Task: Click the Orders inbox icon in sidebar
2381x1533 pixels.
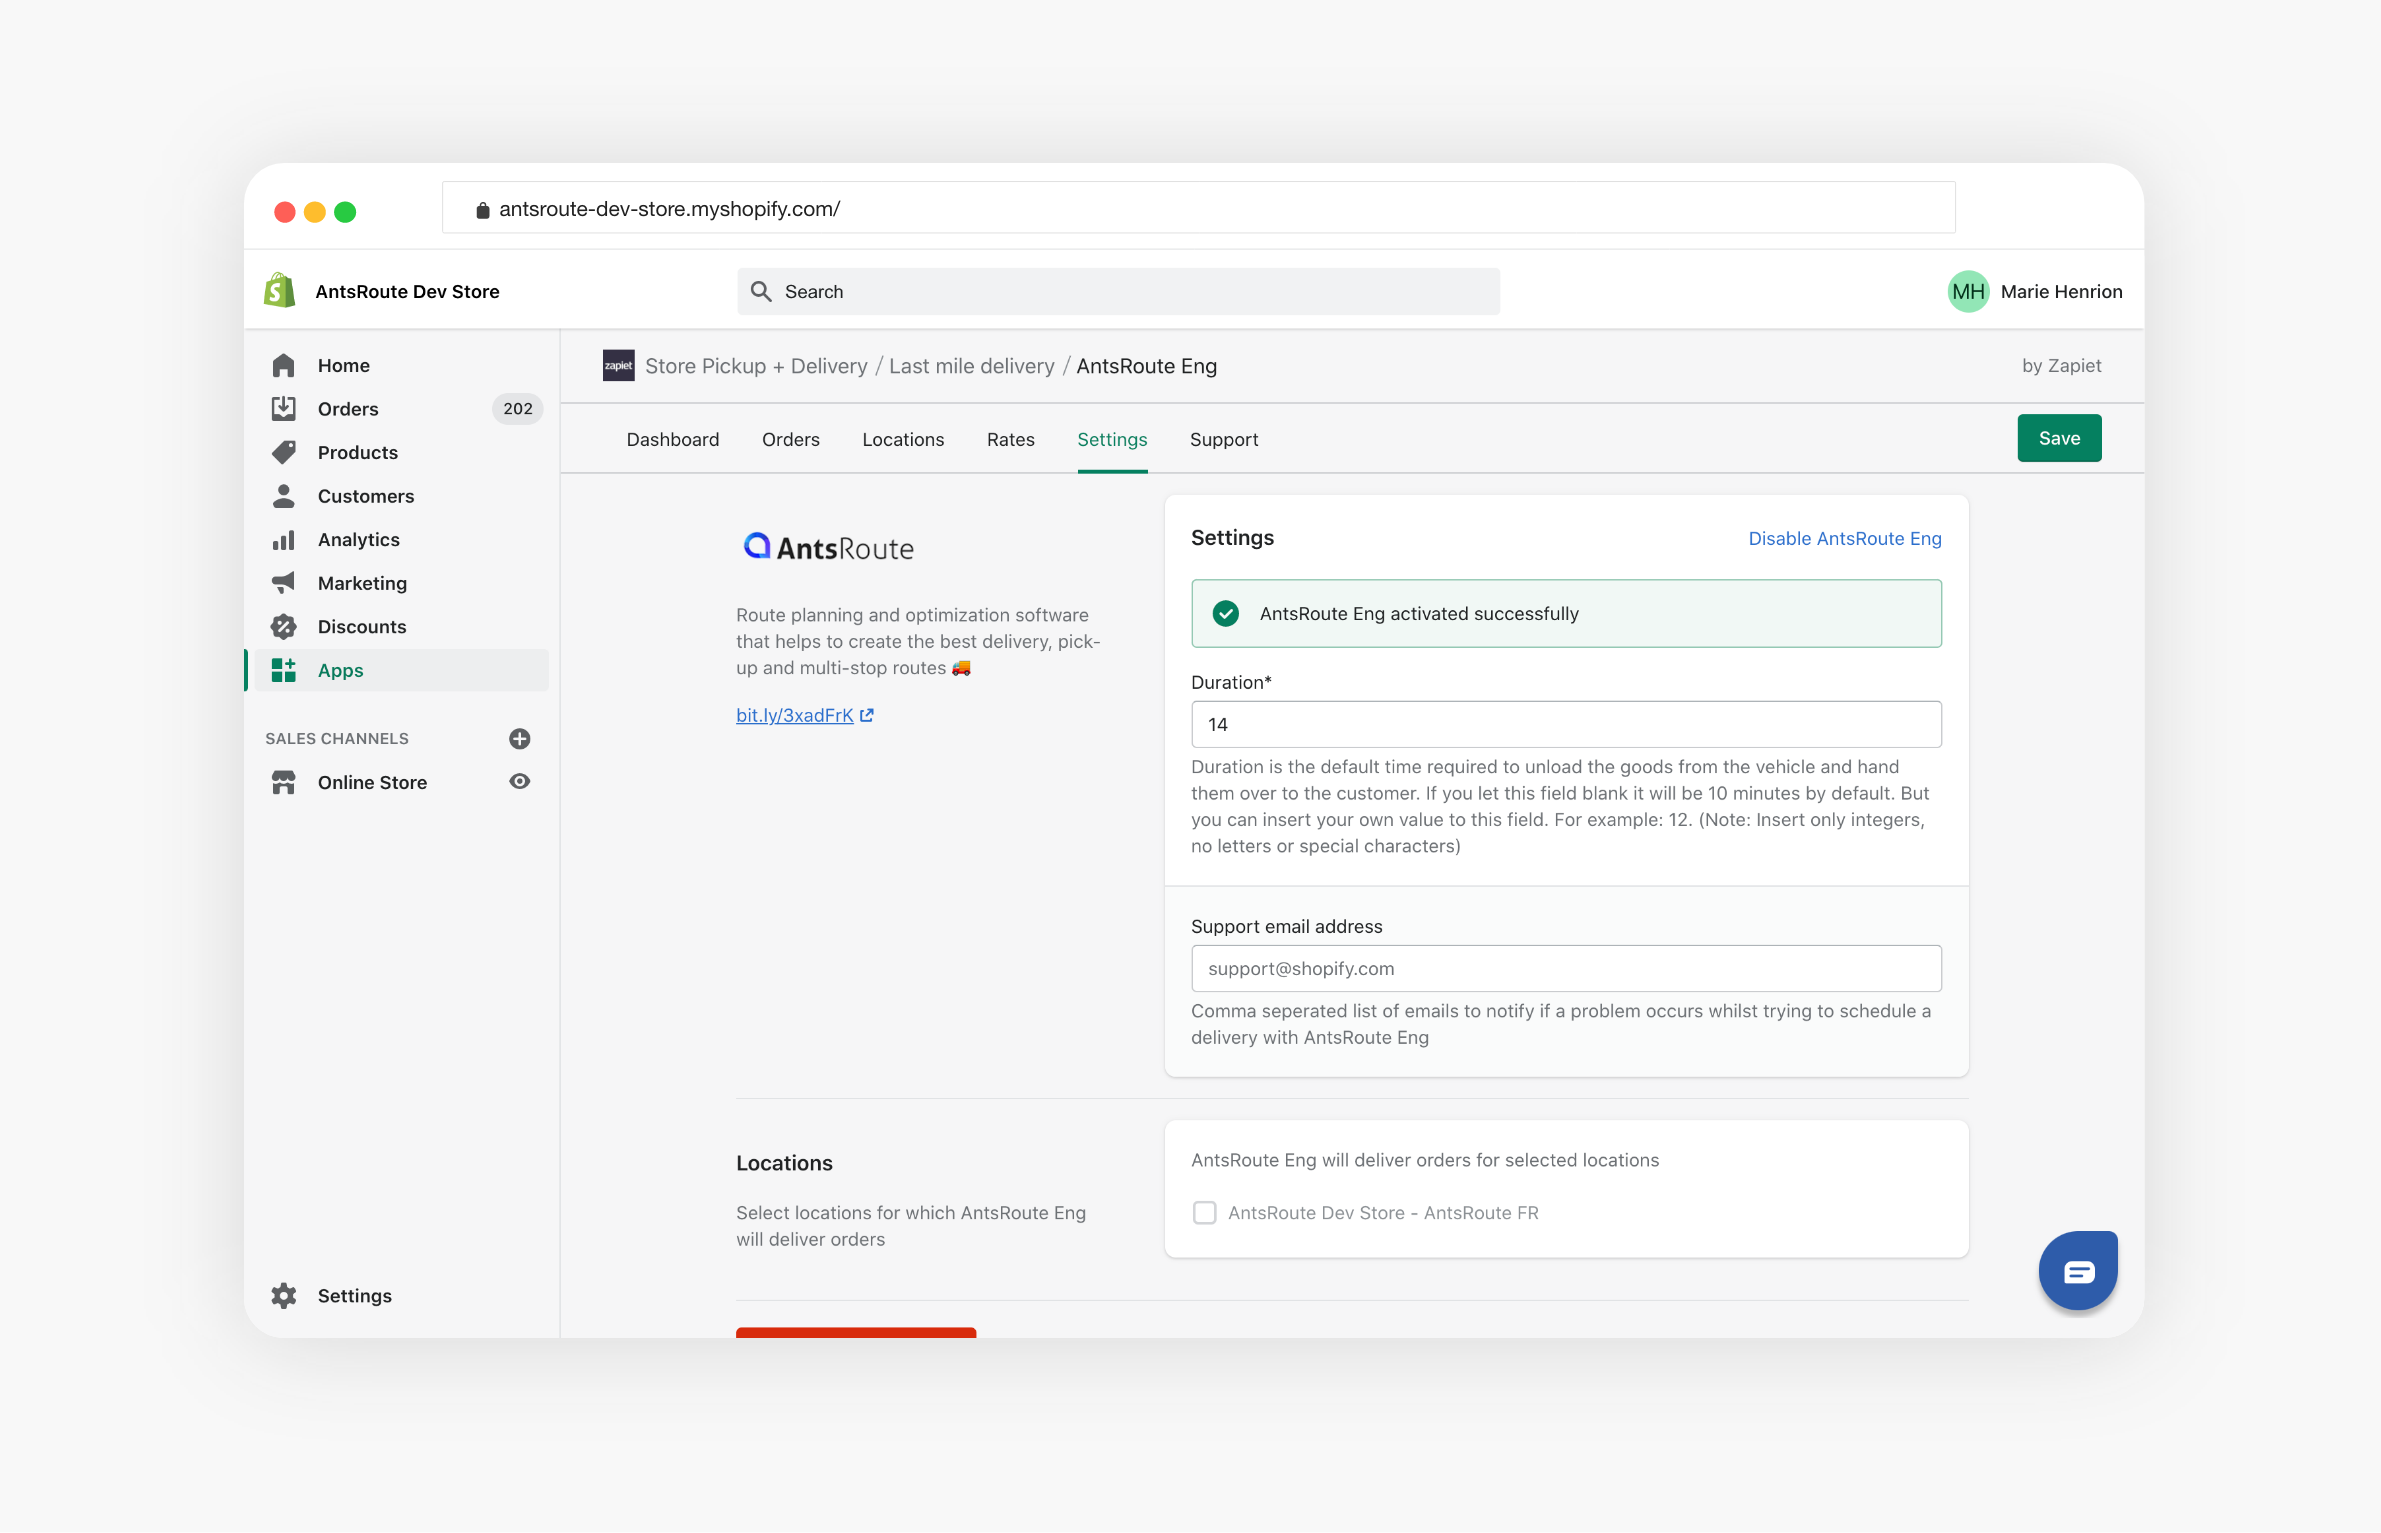Action: click(x=283, y=409)
